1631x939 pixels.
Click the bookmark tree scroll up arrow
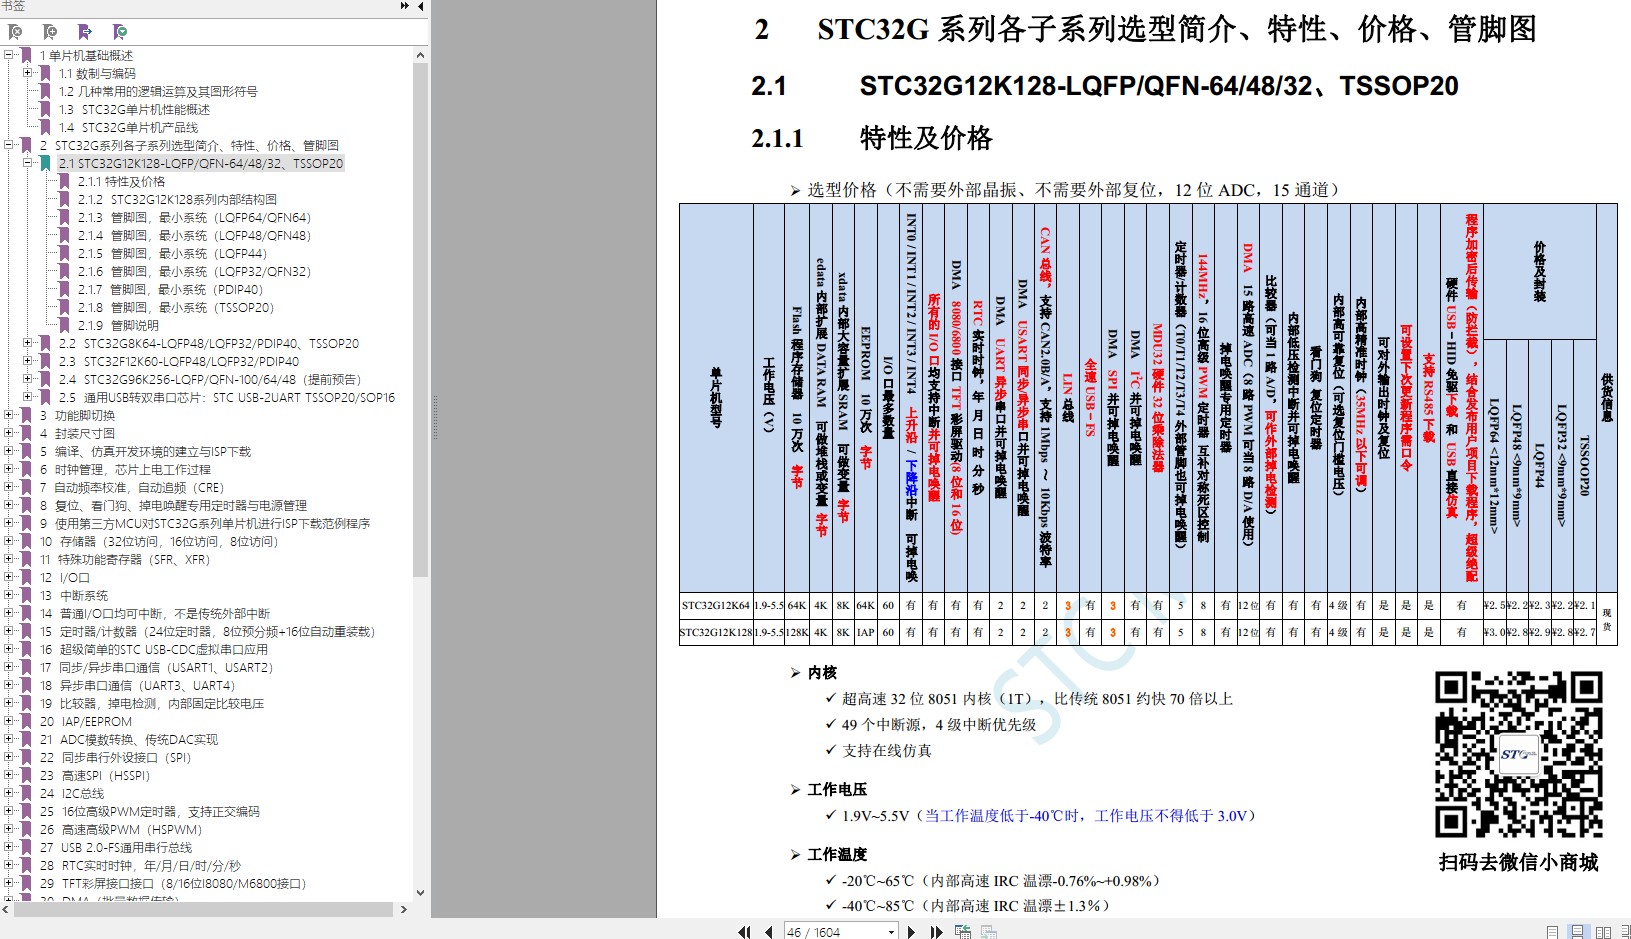click(420, 55)
